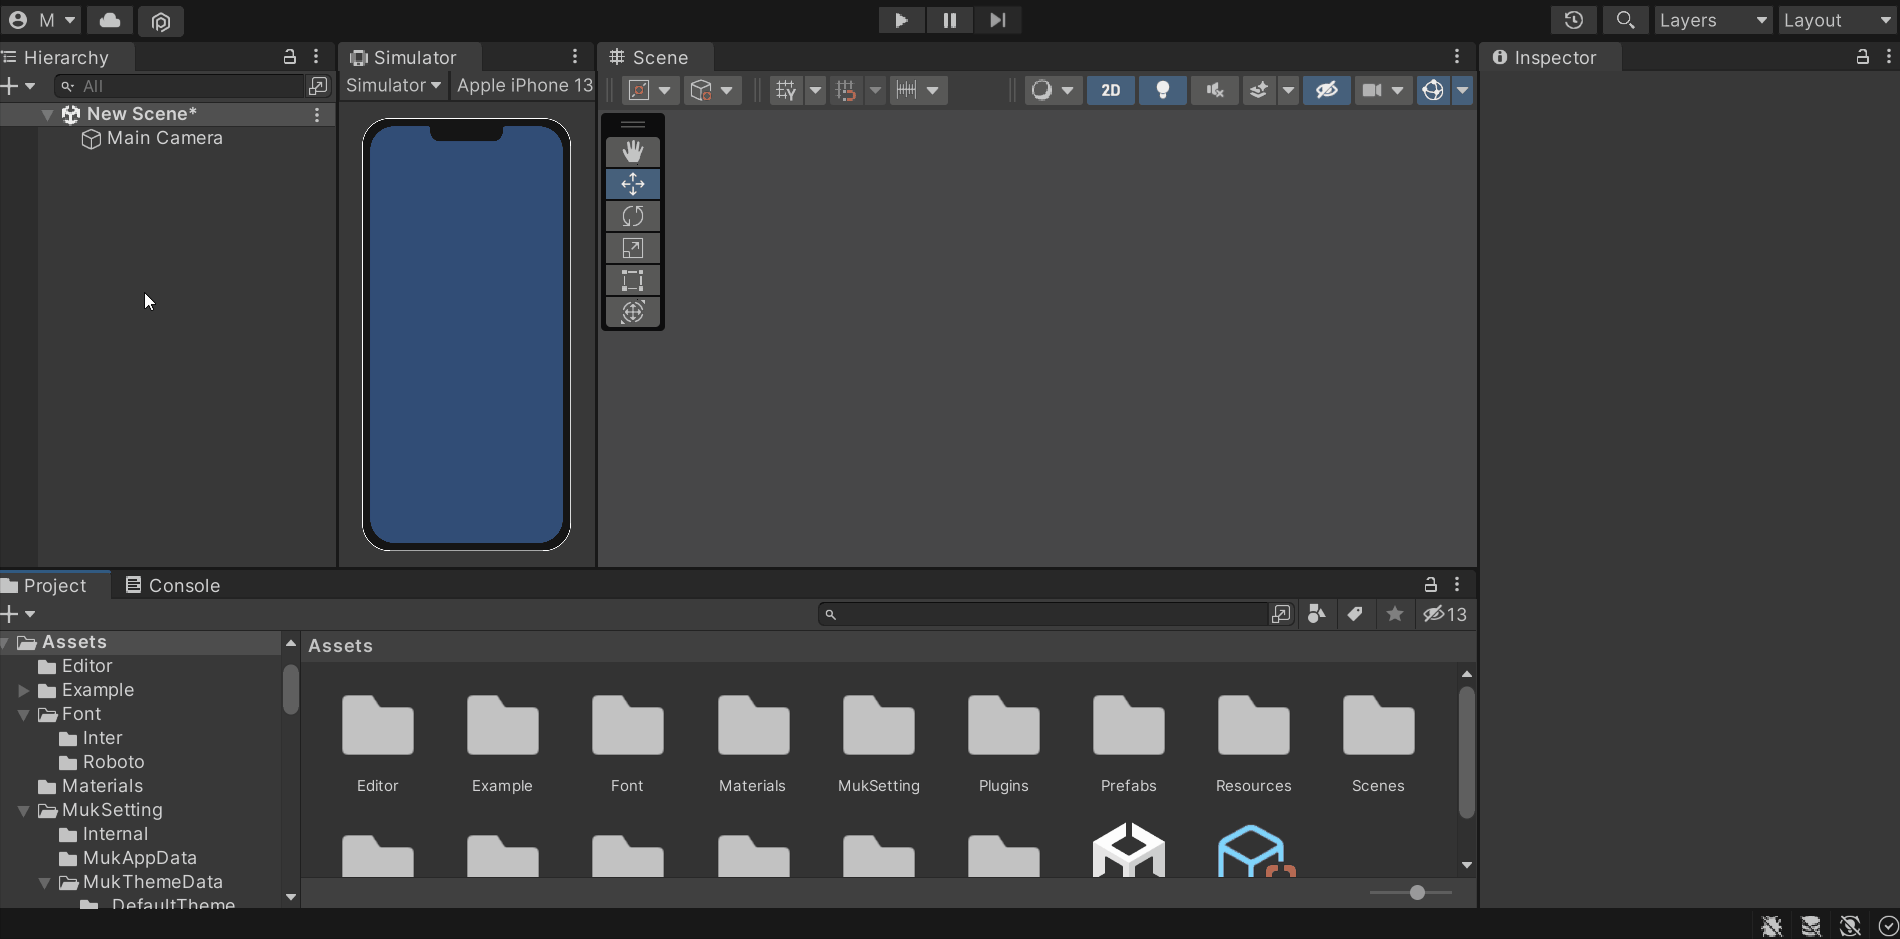Open the account M dropdown

click(42, 20)
